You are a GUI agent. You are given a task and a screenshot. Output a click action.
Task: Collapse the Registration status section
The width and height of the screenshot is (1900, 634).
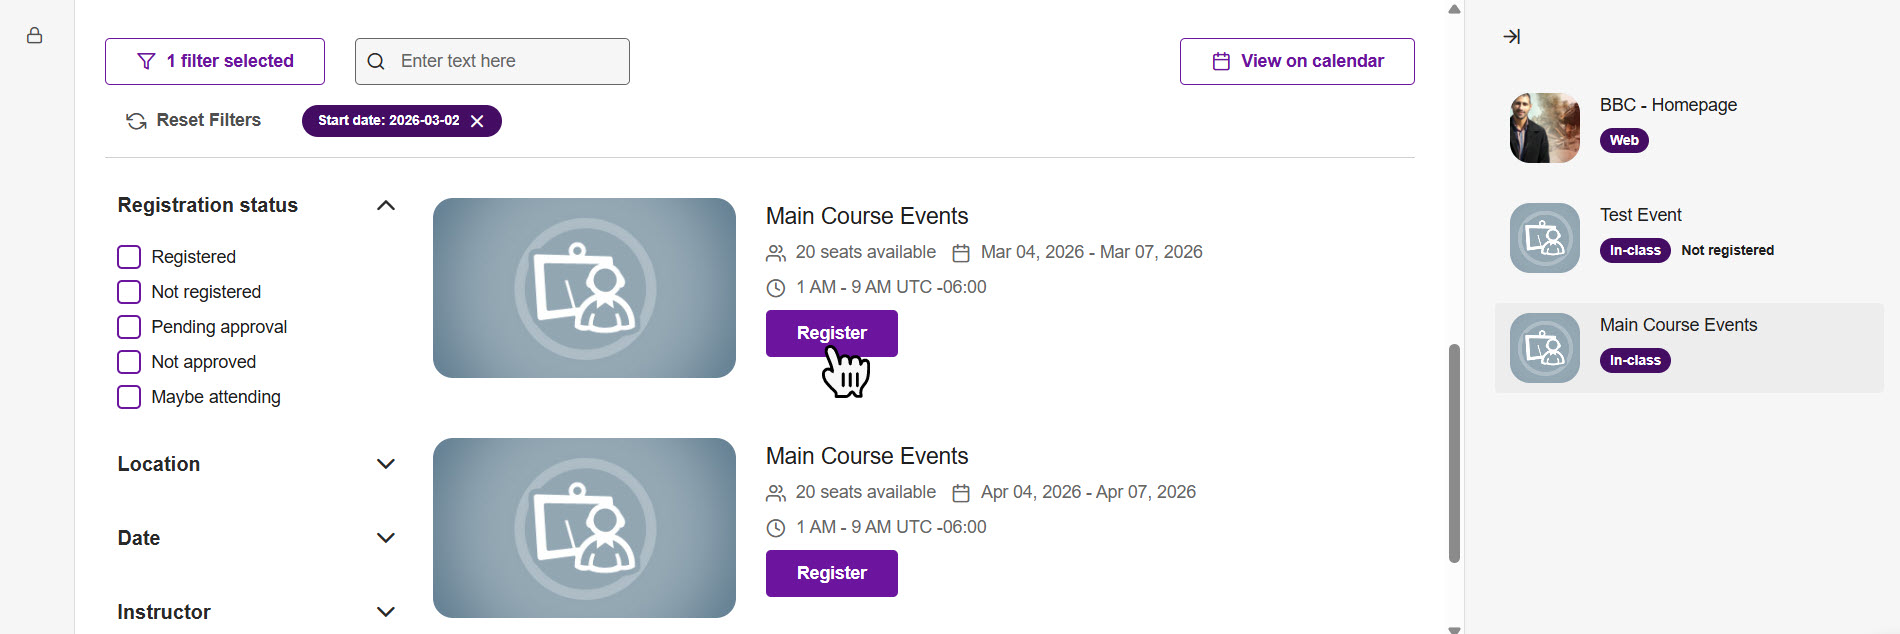point(386,205)
